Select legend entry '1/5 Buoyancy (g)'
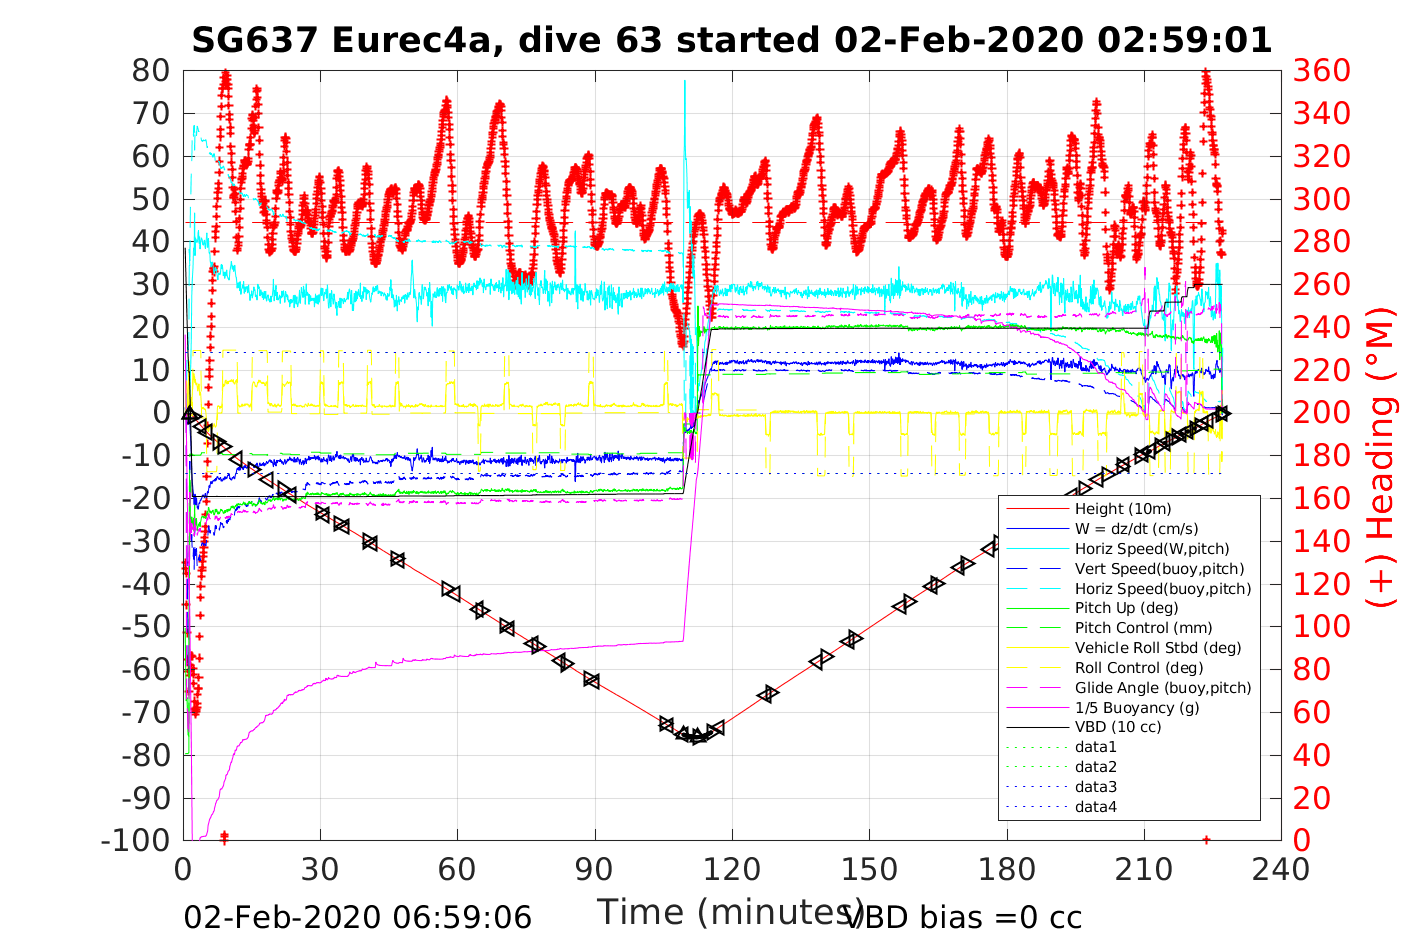Viewport: 1417px width, 945px height. (x=1137, y=708)
